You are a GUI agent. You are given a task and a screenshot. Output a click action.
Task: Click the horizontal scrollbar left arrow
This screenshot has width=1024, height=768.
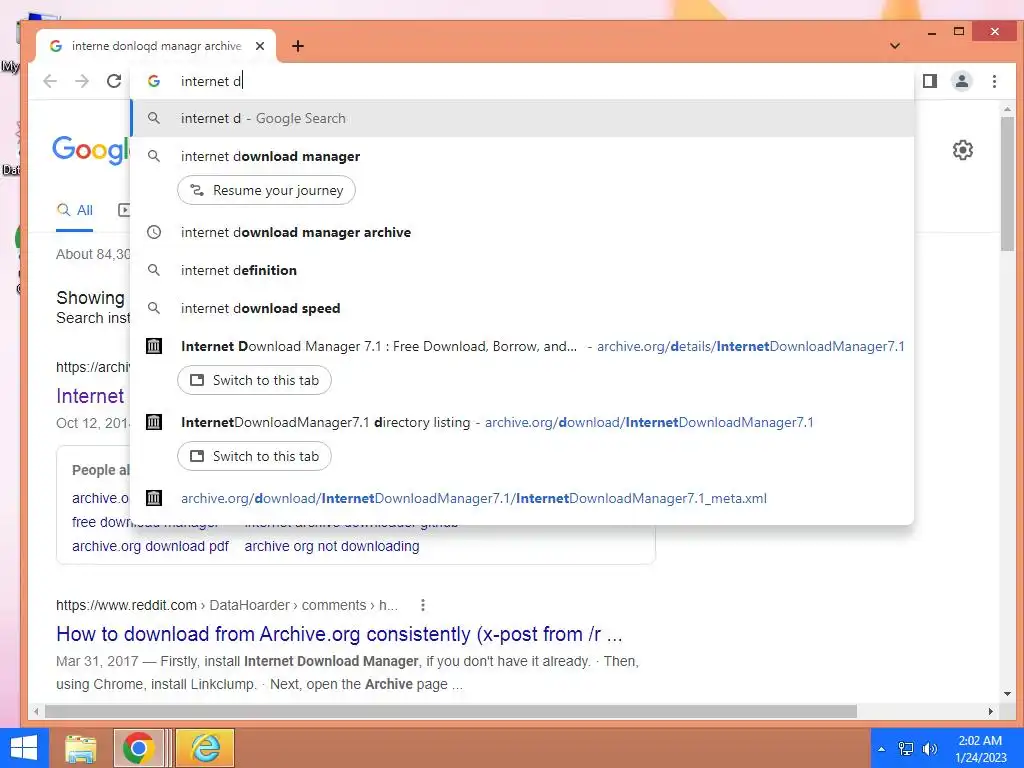pyautogui.click(x=37, y=711)
